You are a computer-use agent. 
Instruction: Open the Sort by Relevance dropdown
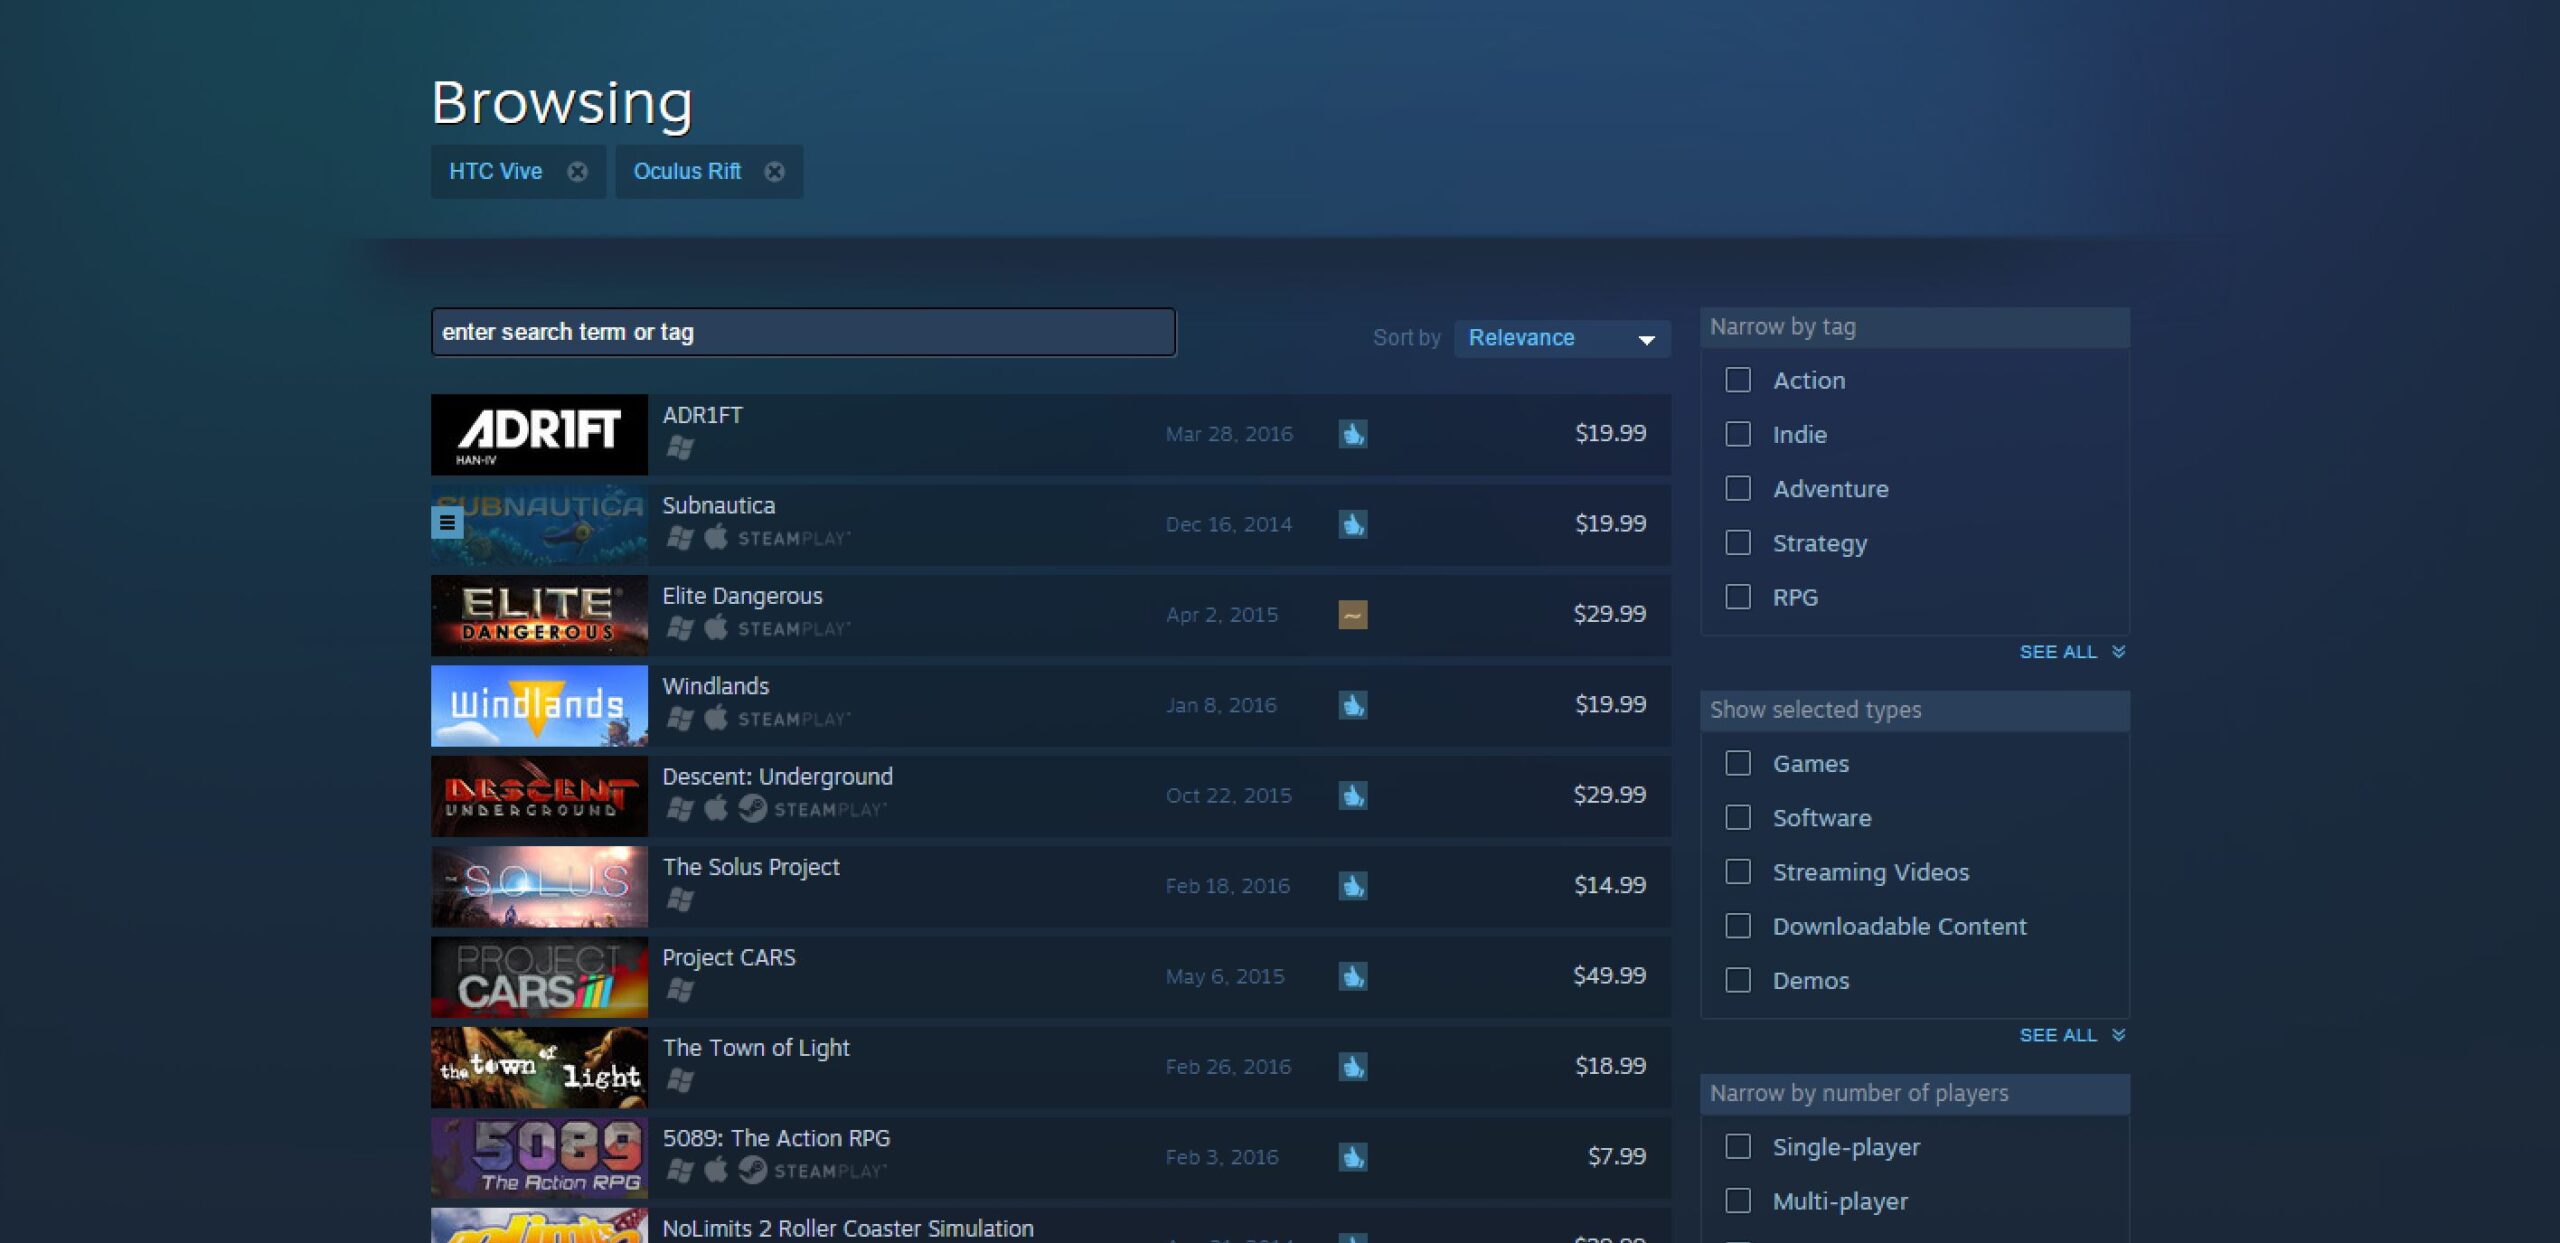1561,338
